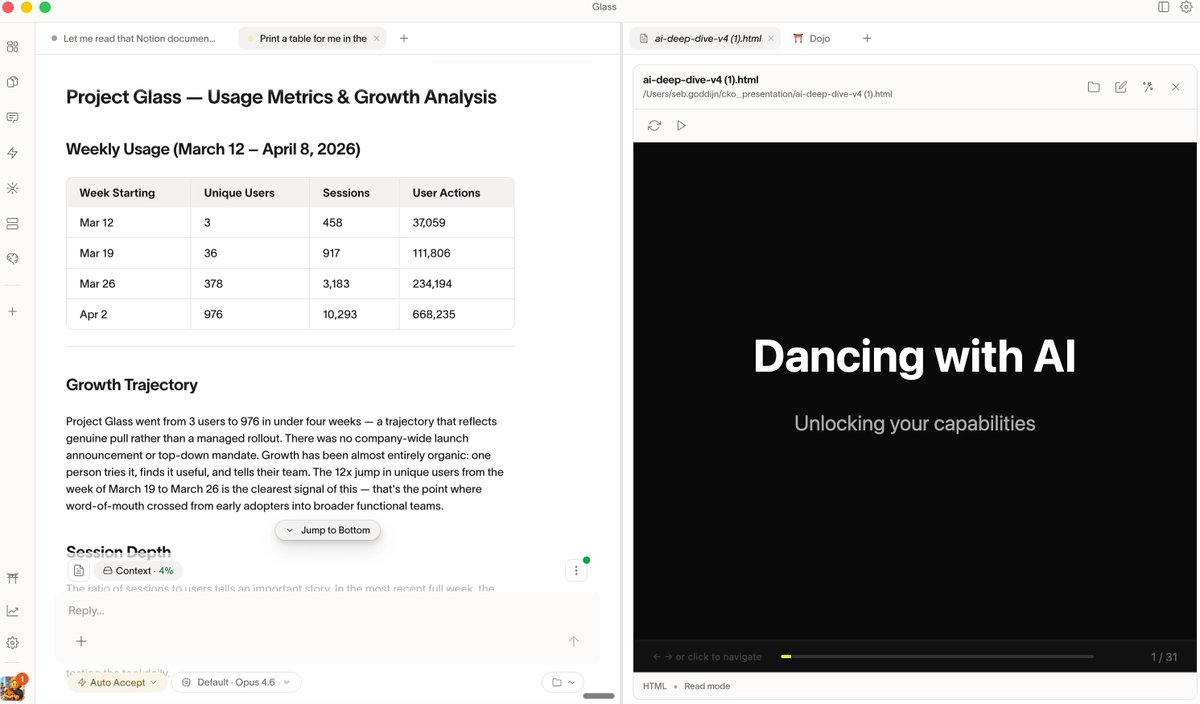The height and width of the screenshot is (704, 1200).
Task: Reveal the file using the folder icon in the header
Action: click(x=1094, y=87)
